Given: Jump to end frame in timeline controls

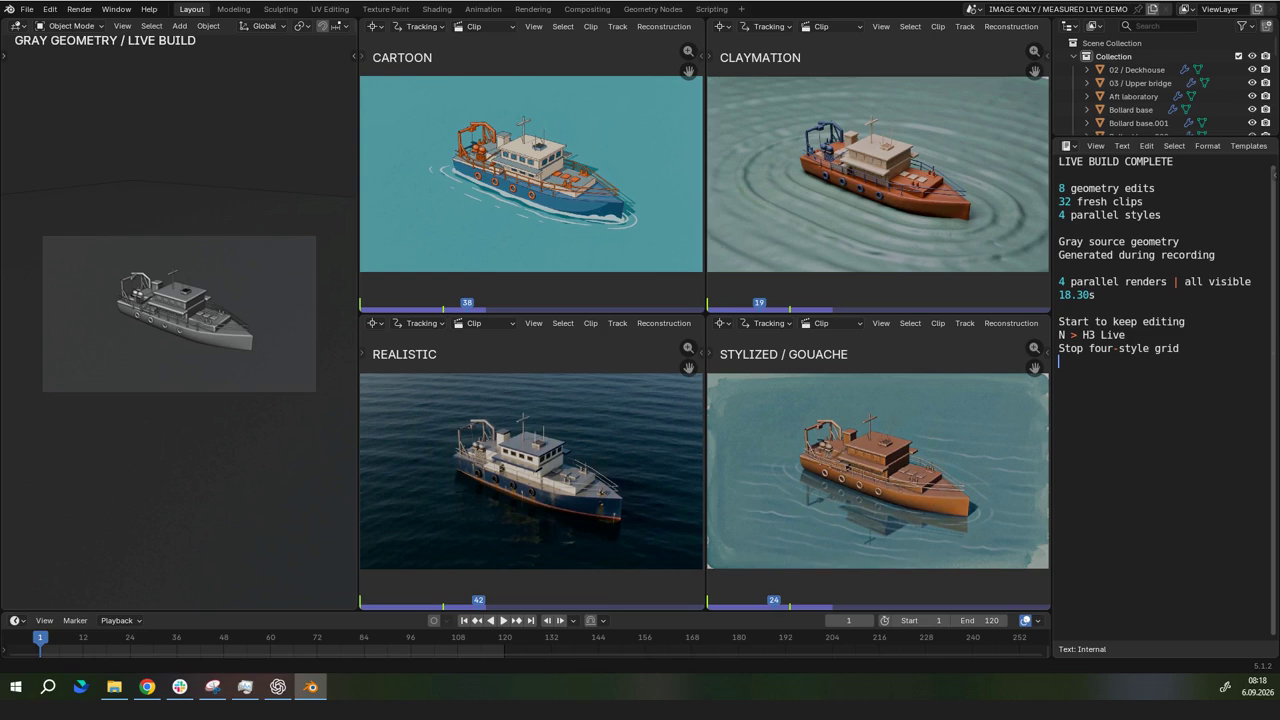Looking at the screenshot, I should point(531,620).
